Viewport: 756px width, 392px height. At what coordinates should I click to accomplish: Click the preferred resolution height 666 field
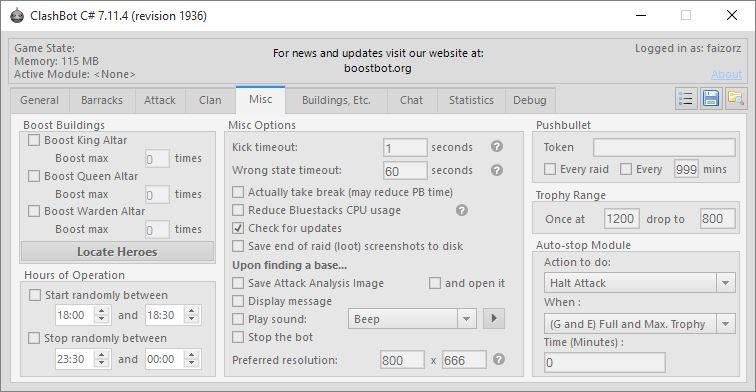pyautogui.click(x=464, y=360)
